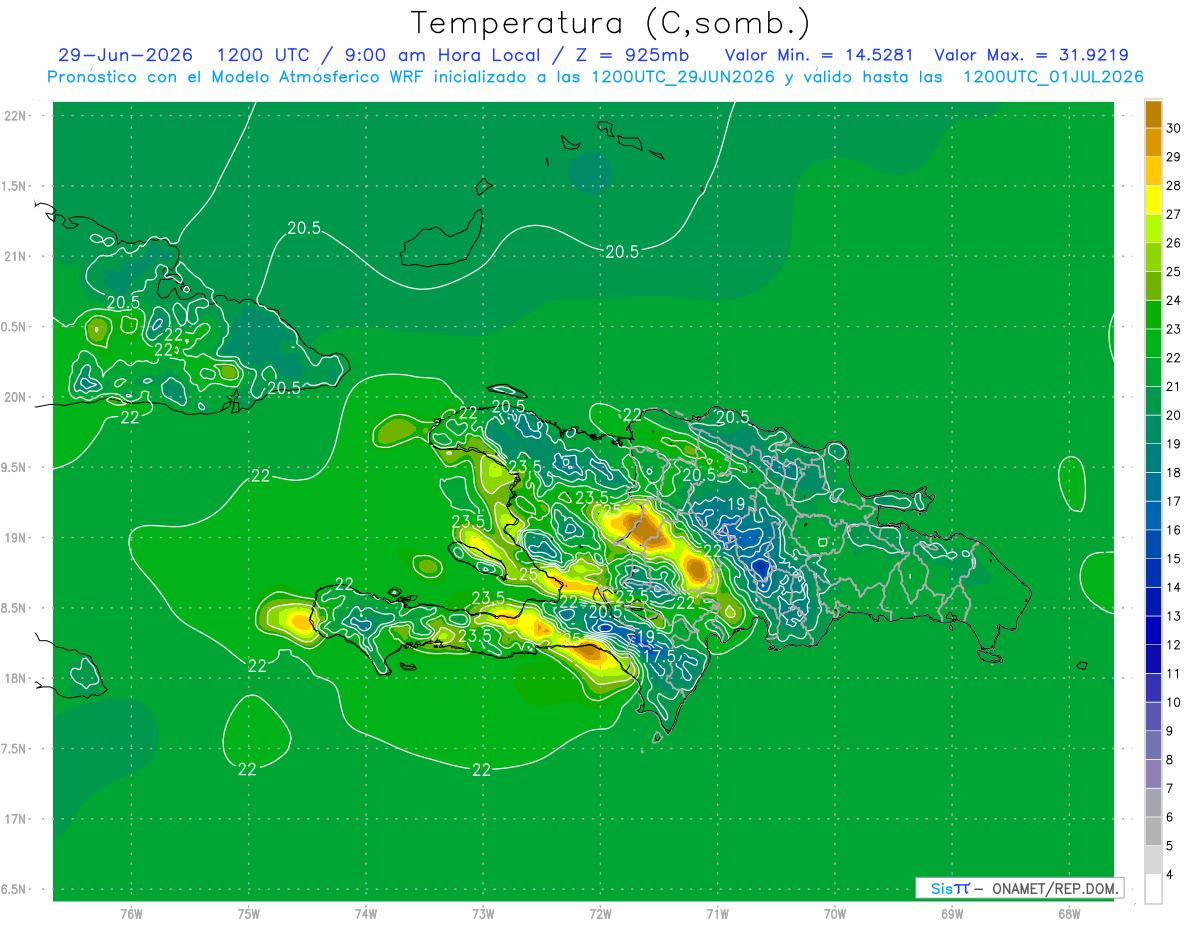This screenshot has width=1200, height=927.
Task: Click the '22N' latitude axis label
Action: (x=17, y=115)
